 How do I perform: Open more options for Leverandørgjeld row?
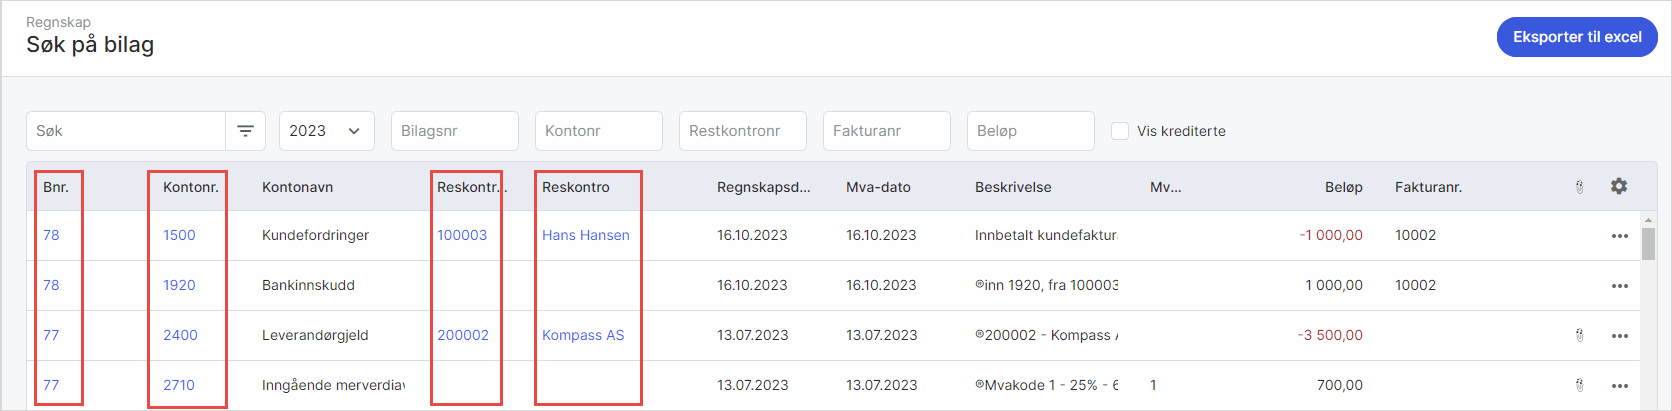1619,336
